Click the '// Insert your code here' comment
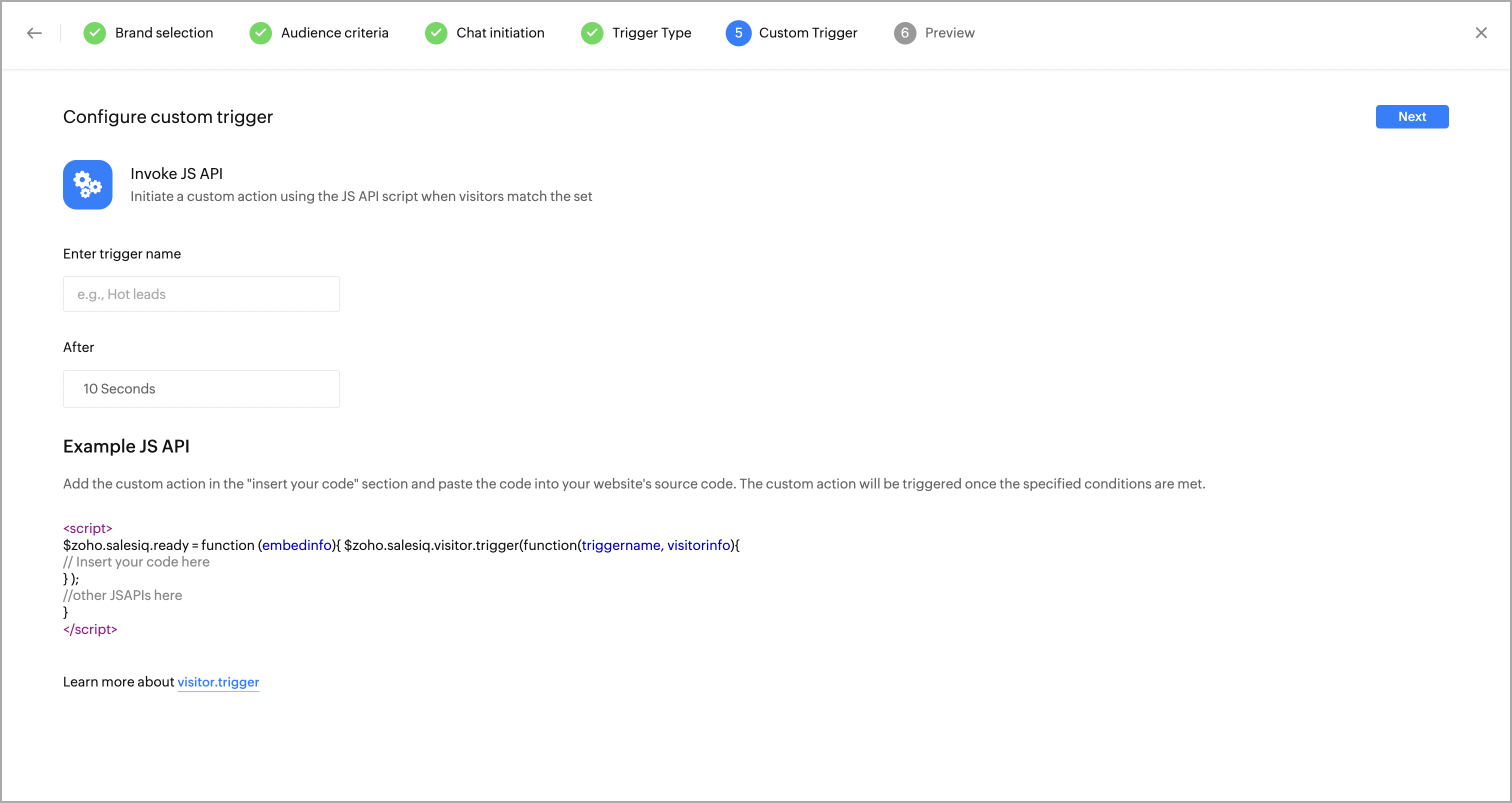The image size is (1512, 803). 136,562
